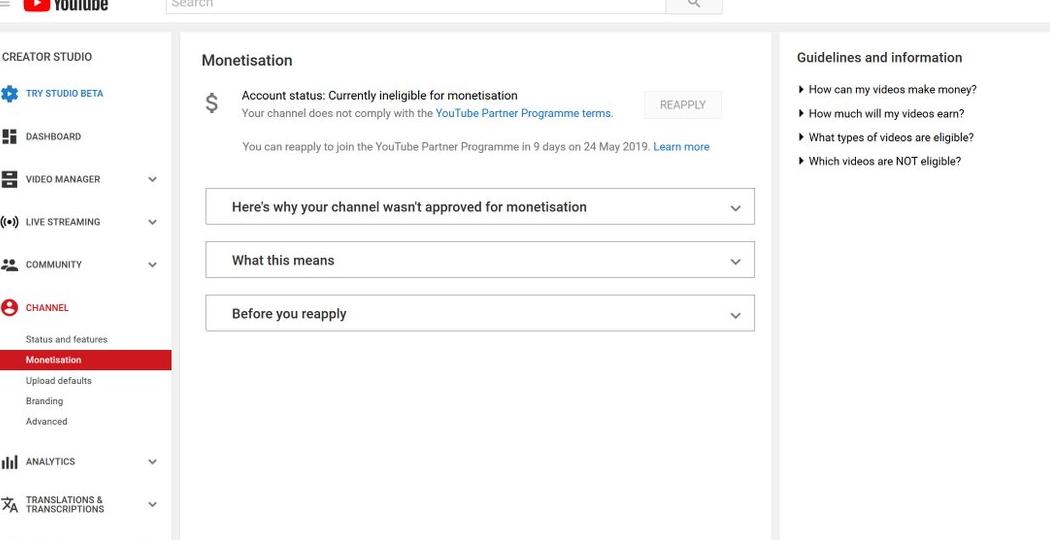Click the Before you reapply heading text
Image resolution: width=1050 pixels, height=540 pixels.
pos(289,314)
